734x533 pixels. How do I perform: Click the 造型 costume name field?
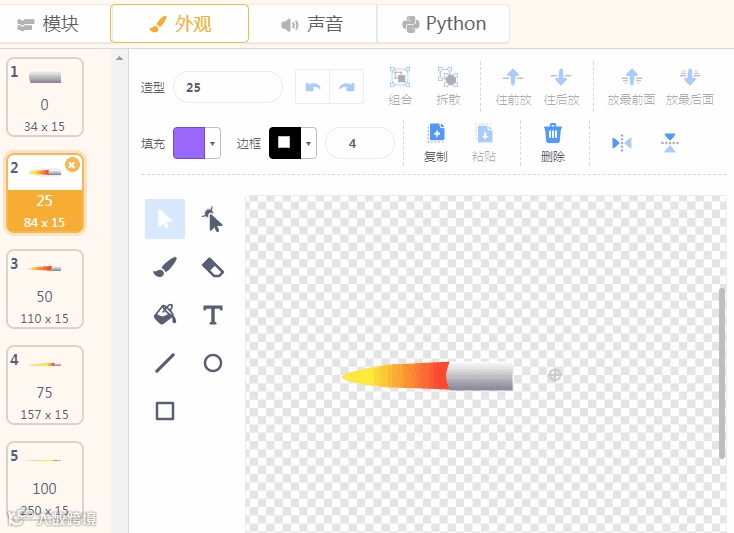click(228, 88)
